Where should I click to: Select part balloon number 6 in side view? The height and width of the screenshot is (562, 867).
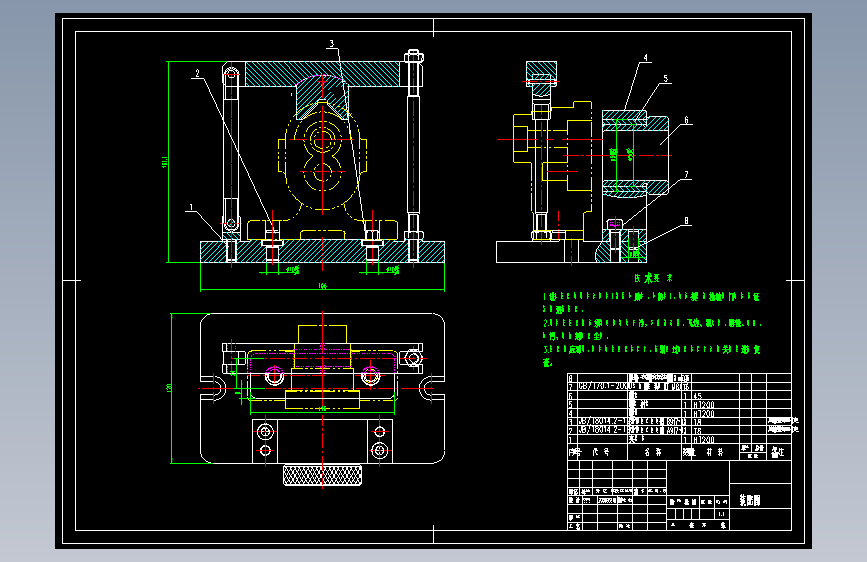[x=686, y=119]
